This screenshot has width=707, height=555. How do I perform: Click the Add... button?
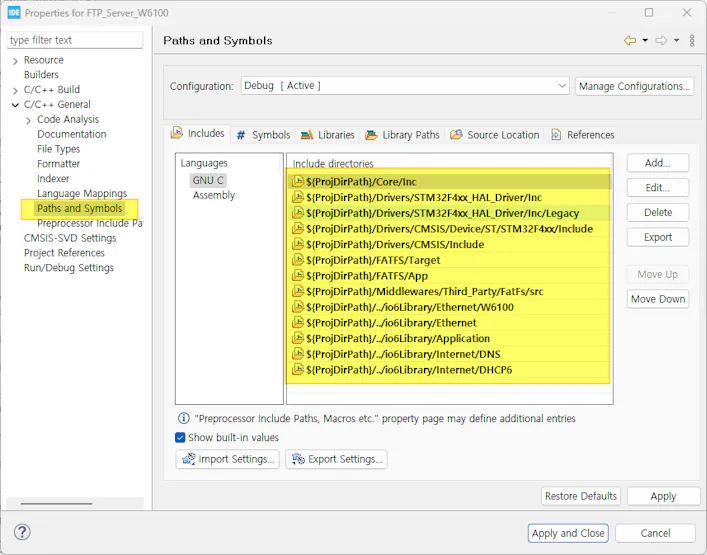(658, 163)
